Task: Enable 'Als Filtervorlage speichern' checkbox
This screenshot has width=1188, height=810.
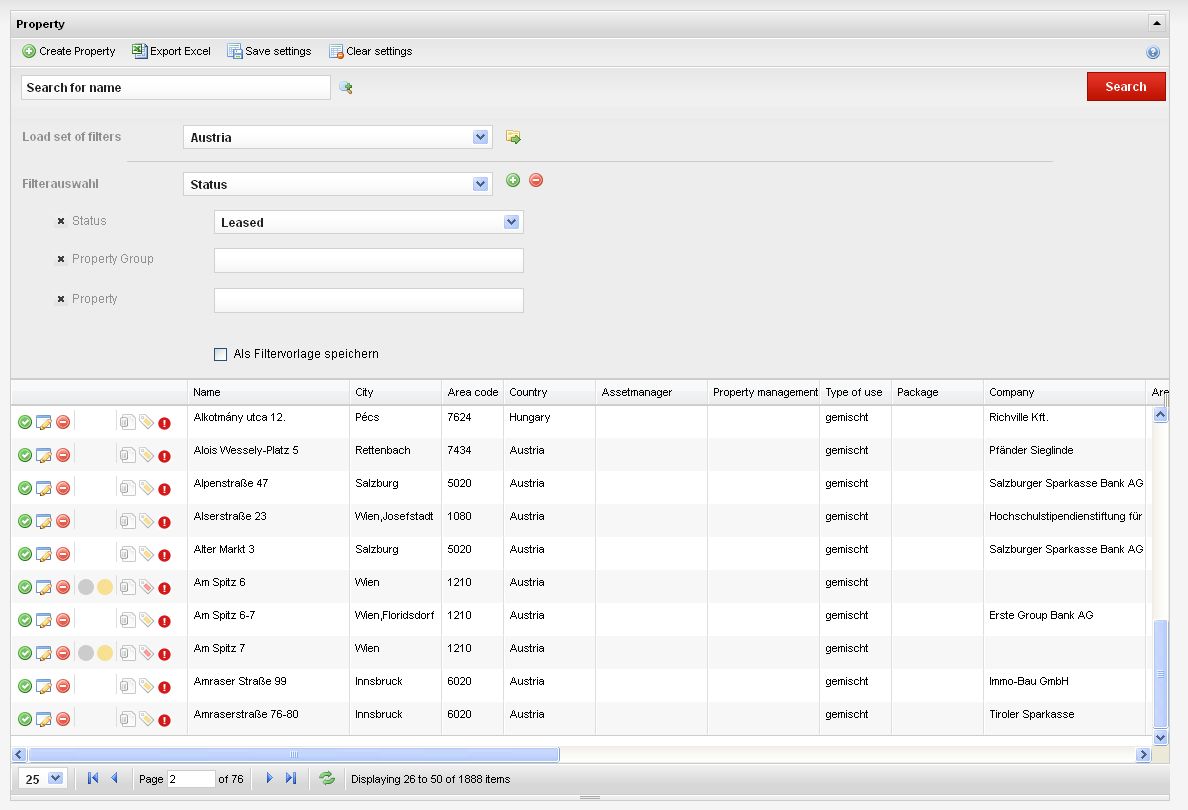Action: point(221,354)
